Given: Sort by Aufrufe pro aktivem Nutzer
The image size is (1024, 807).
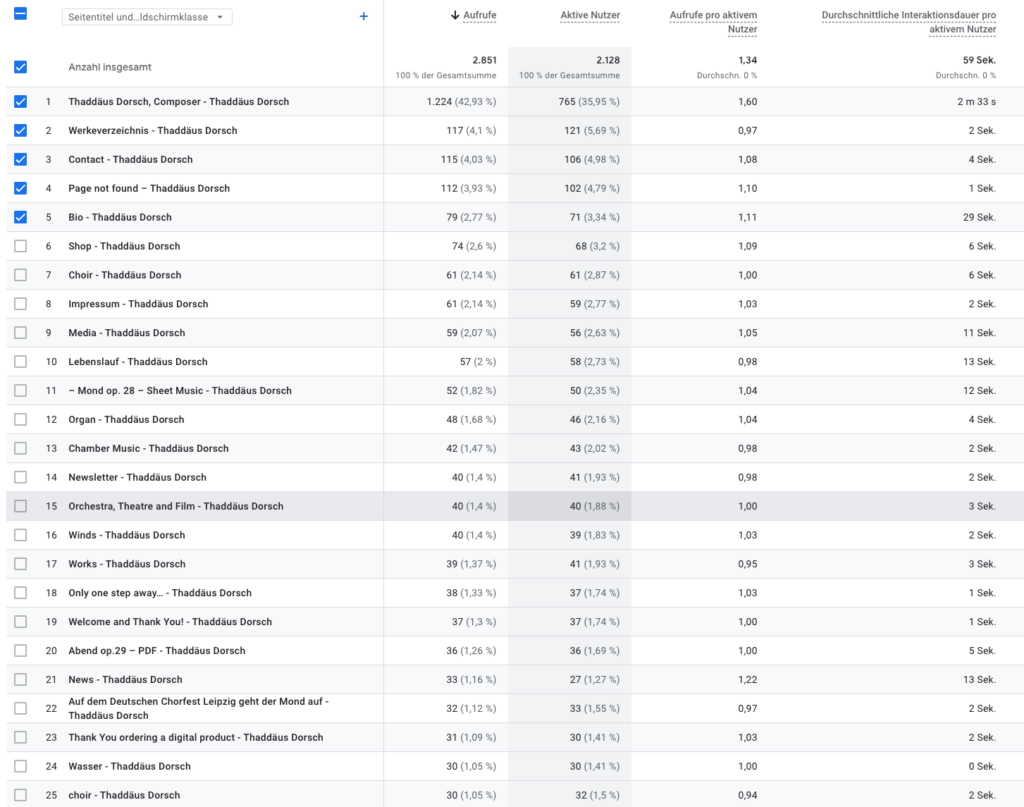Looking at the screenshot, I should pos(713,22).
